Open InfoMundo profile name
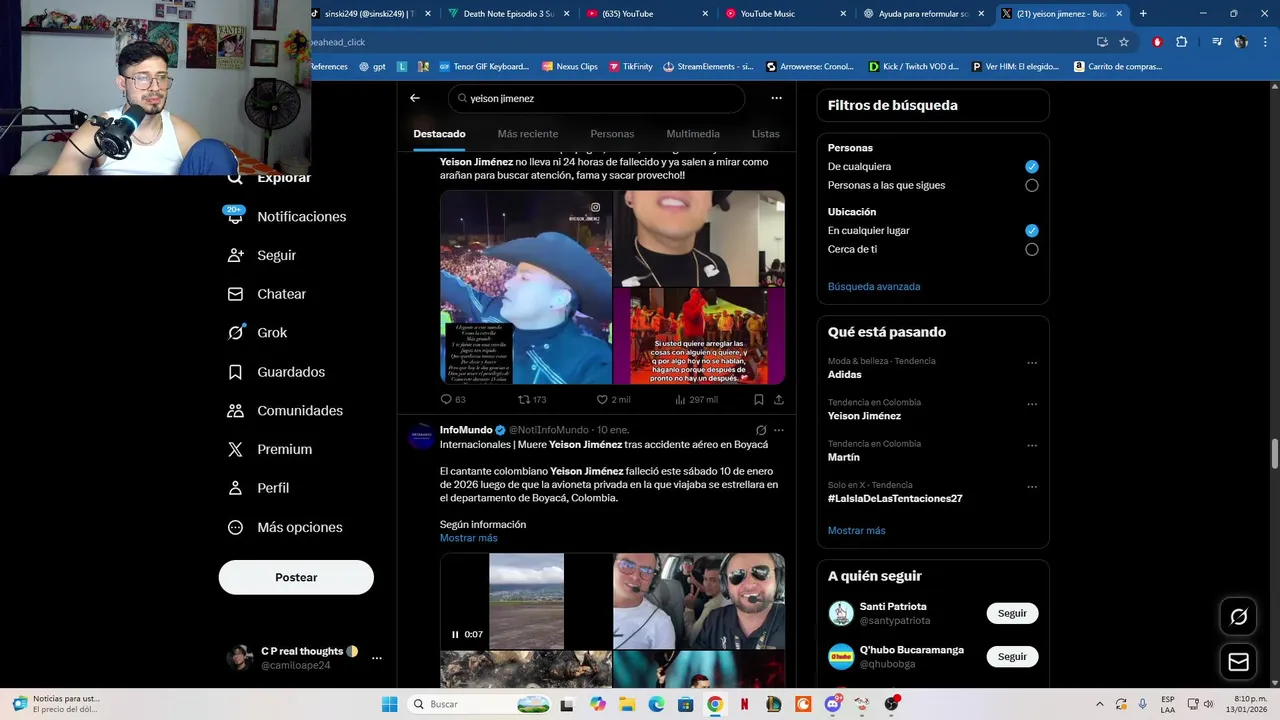This screenshot has width=1280, height=720. (466, 430)
